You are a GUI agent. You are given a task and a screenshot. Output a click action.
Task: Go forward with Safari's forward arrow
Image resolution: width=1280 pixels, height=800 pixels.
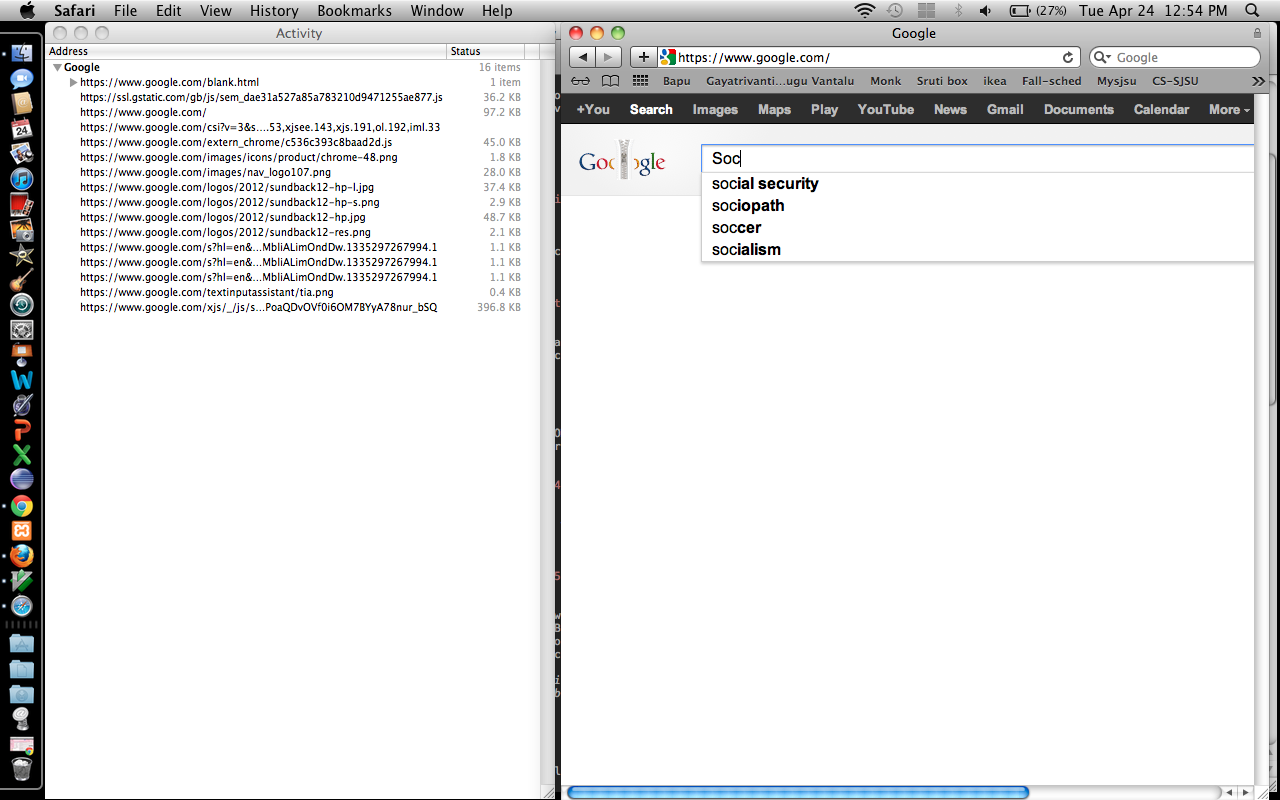point(609,57)
